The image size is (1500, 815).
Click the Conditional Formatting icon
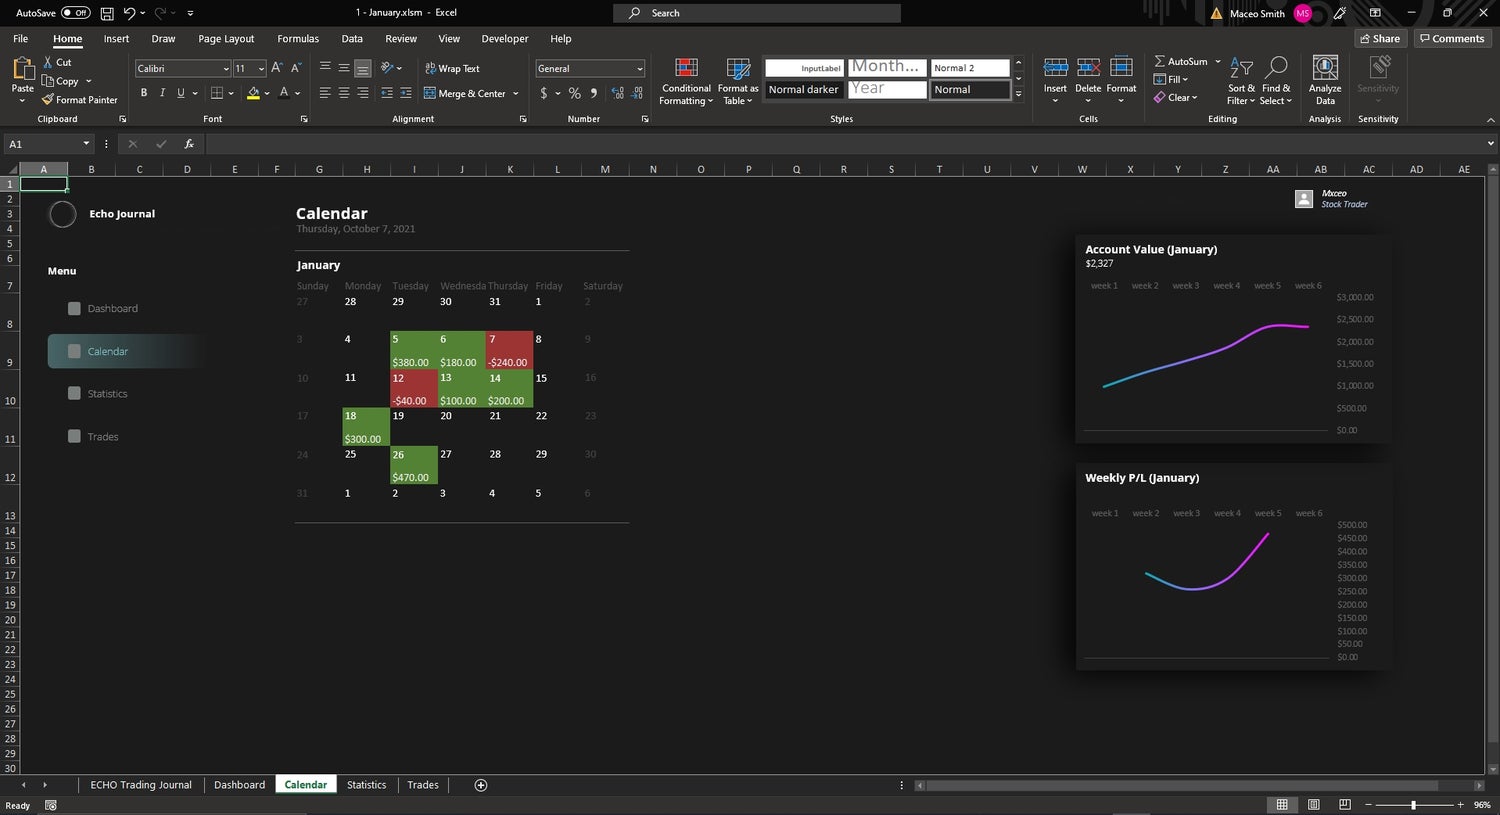point(686,69)
